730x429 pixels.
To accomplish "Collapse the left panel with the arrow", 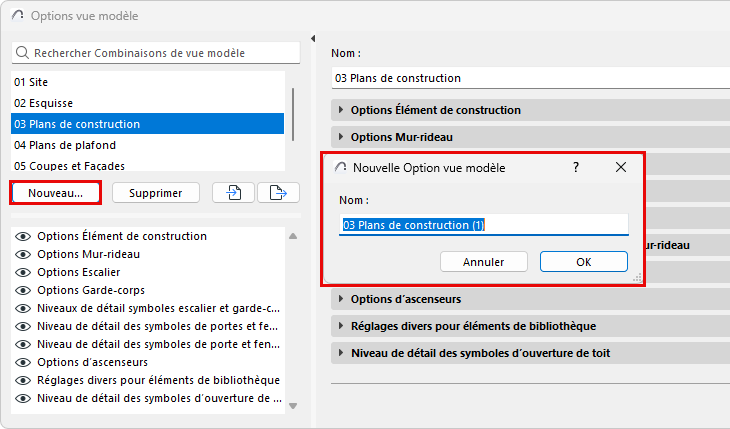I will (x=313, y=39).
